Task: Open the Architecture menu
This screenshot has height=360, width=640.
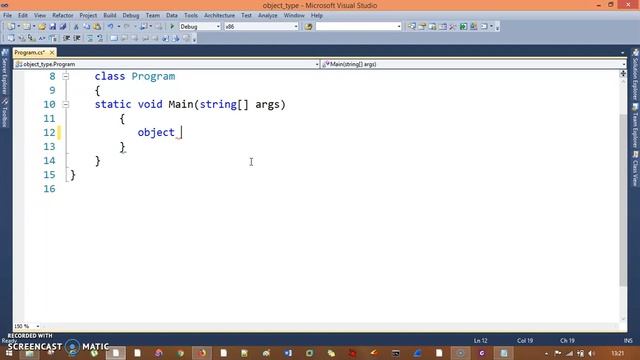Action: point(219,16)
